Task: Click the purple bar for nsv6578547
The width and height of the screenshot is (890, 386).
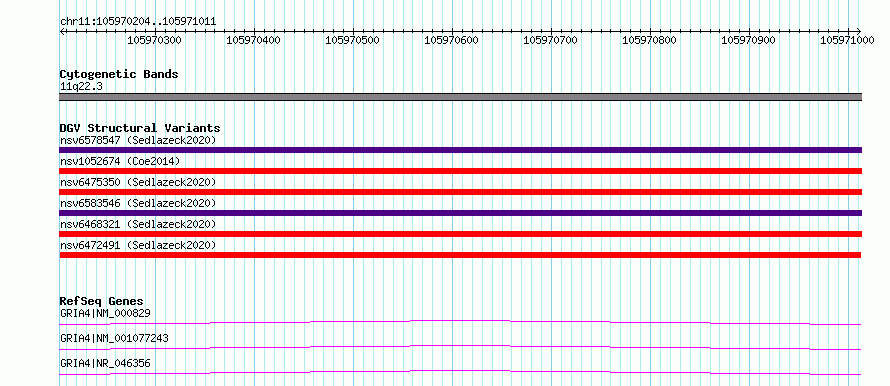Action: tap(460, 150)
